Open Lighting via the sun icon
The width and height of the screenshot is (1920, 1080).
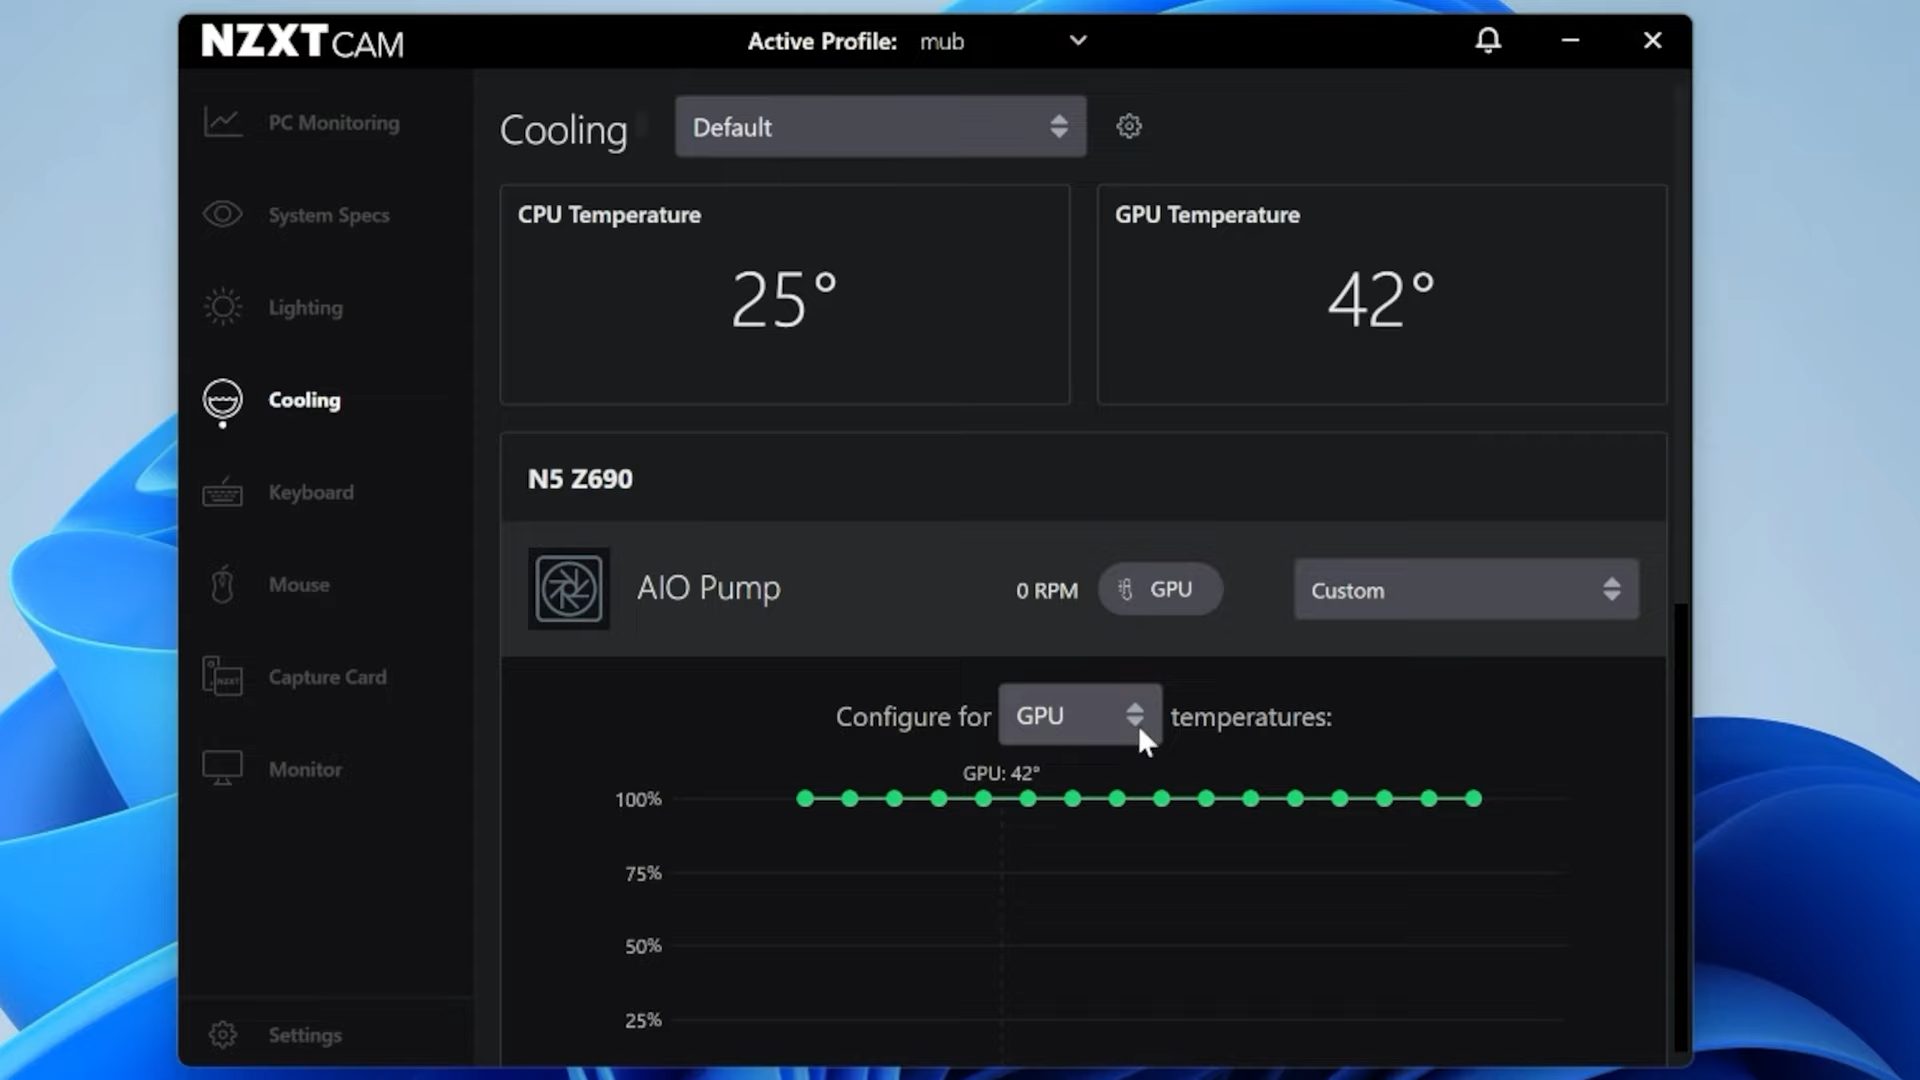pos(223,307)
